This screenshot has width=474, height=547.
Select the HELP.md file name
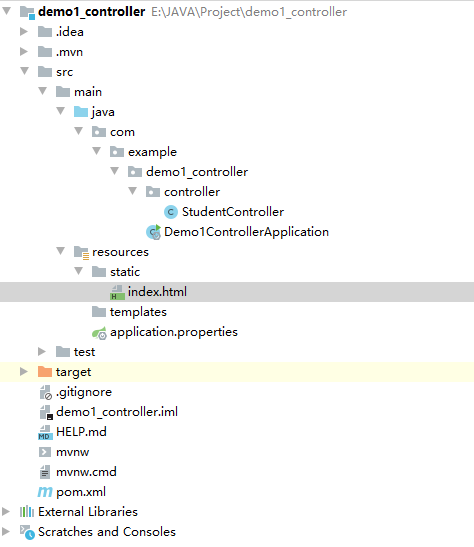[81, 432]
